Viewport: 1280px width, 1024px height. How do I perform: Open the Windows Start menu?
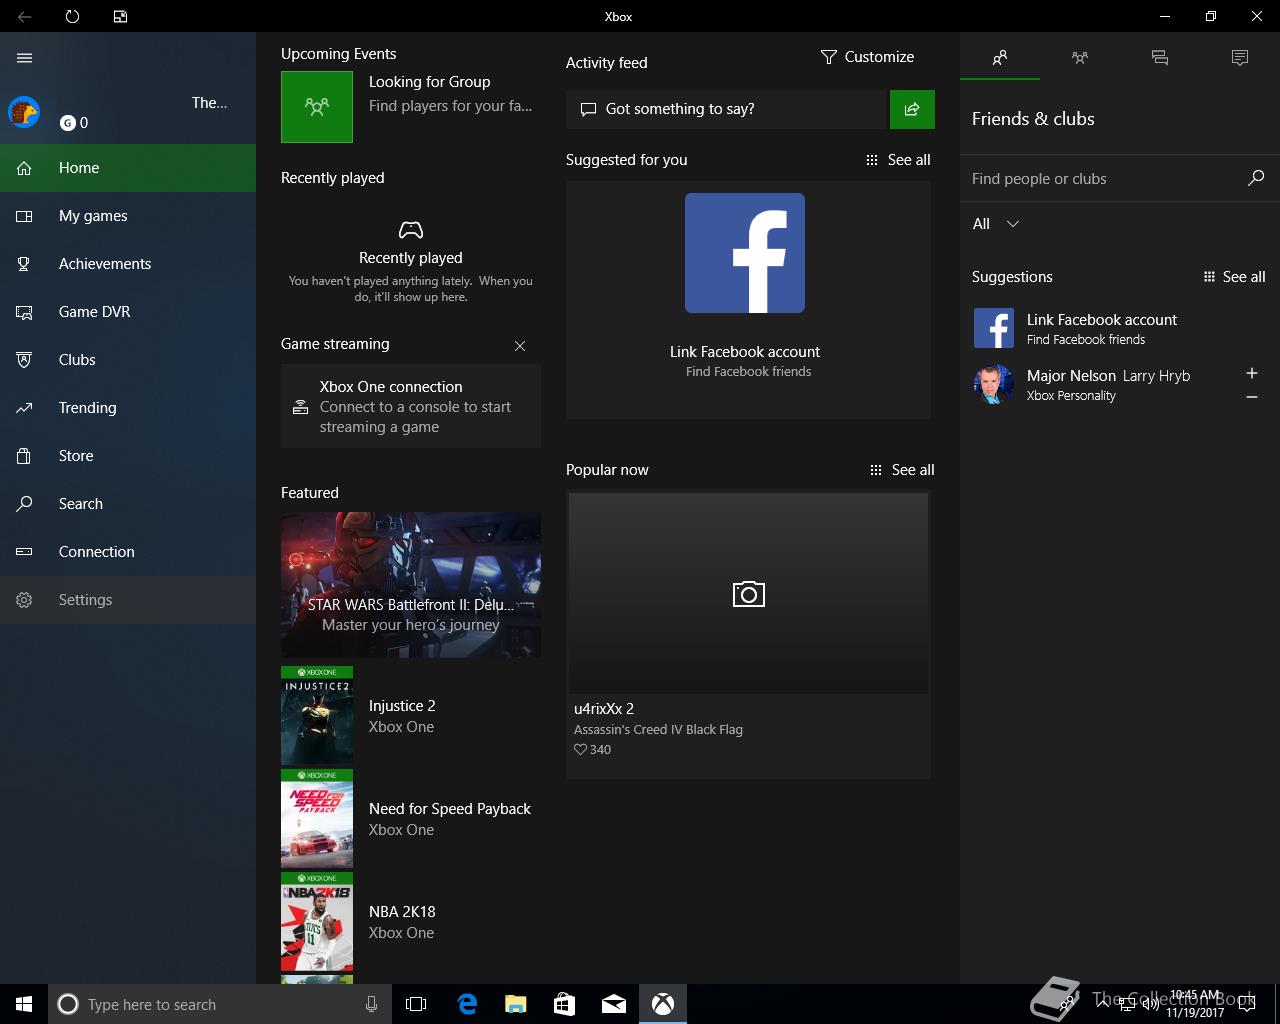pos(24,1004)
